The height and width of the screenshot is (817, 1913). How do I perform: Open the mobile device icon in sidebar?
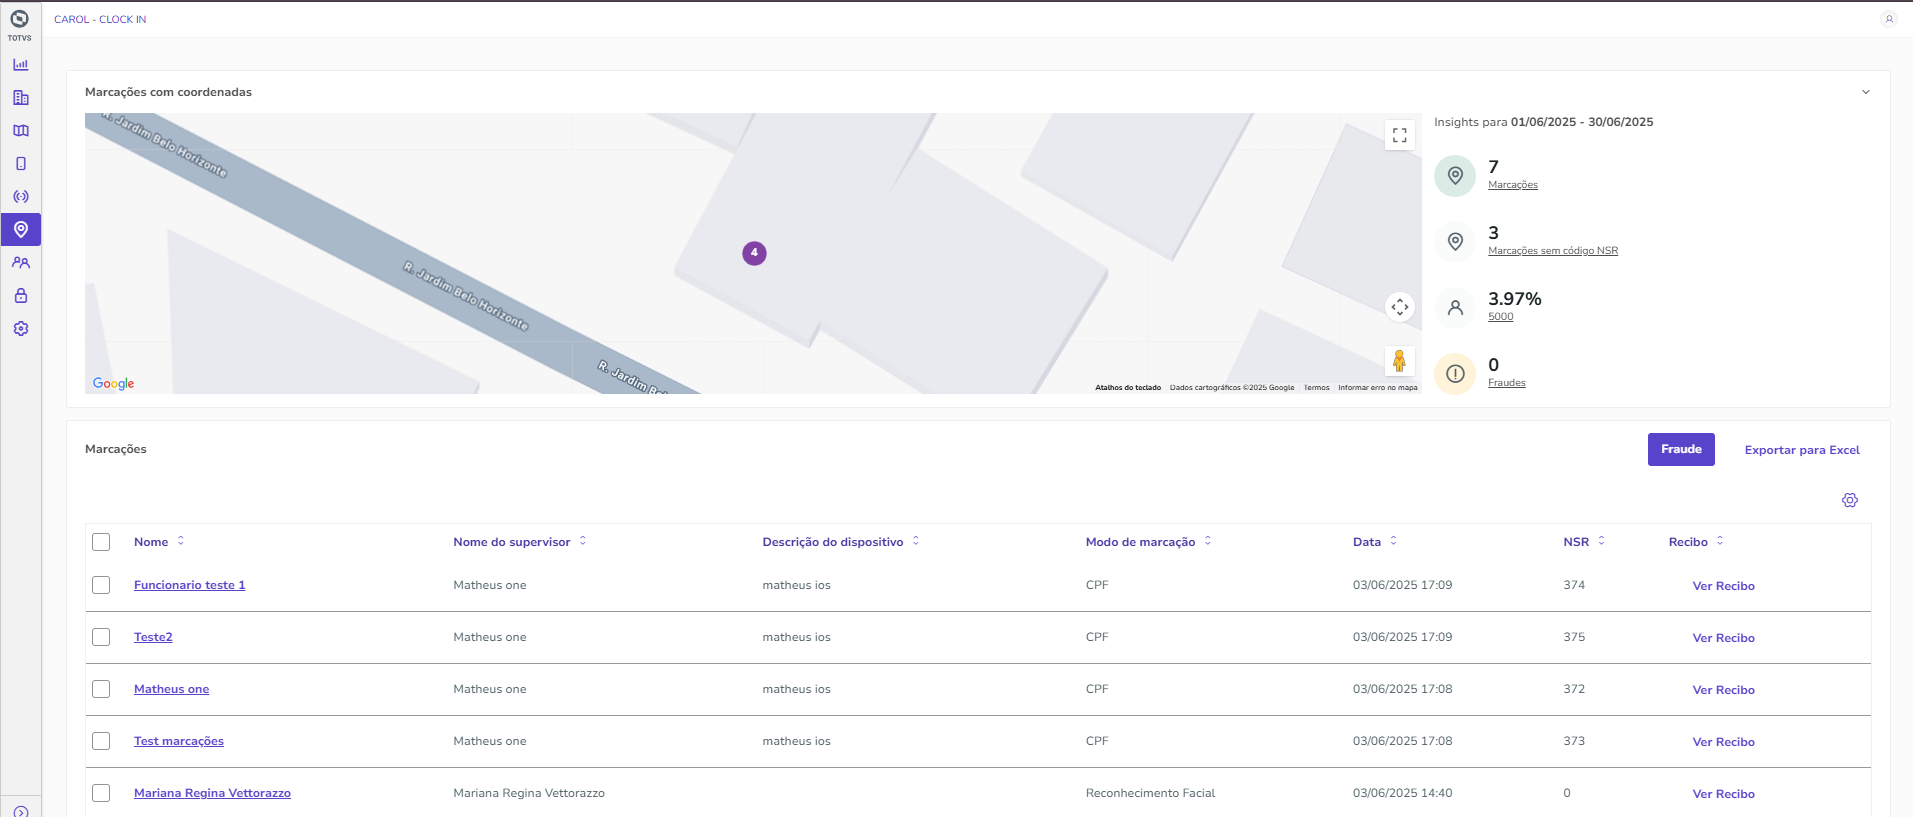tap(21, 164)
